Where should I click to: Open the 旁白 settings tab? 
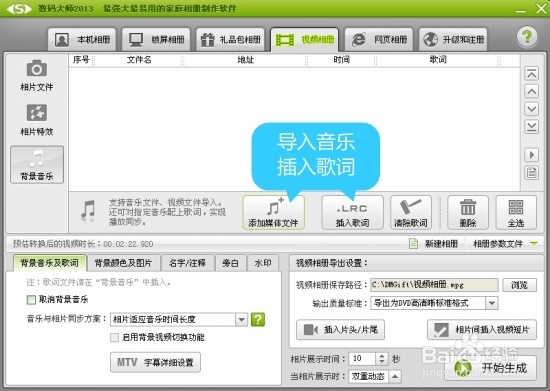[x=230, y=263]
